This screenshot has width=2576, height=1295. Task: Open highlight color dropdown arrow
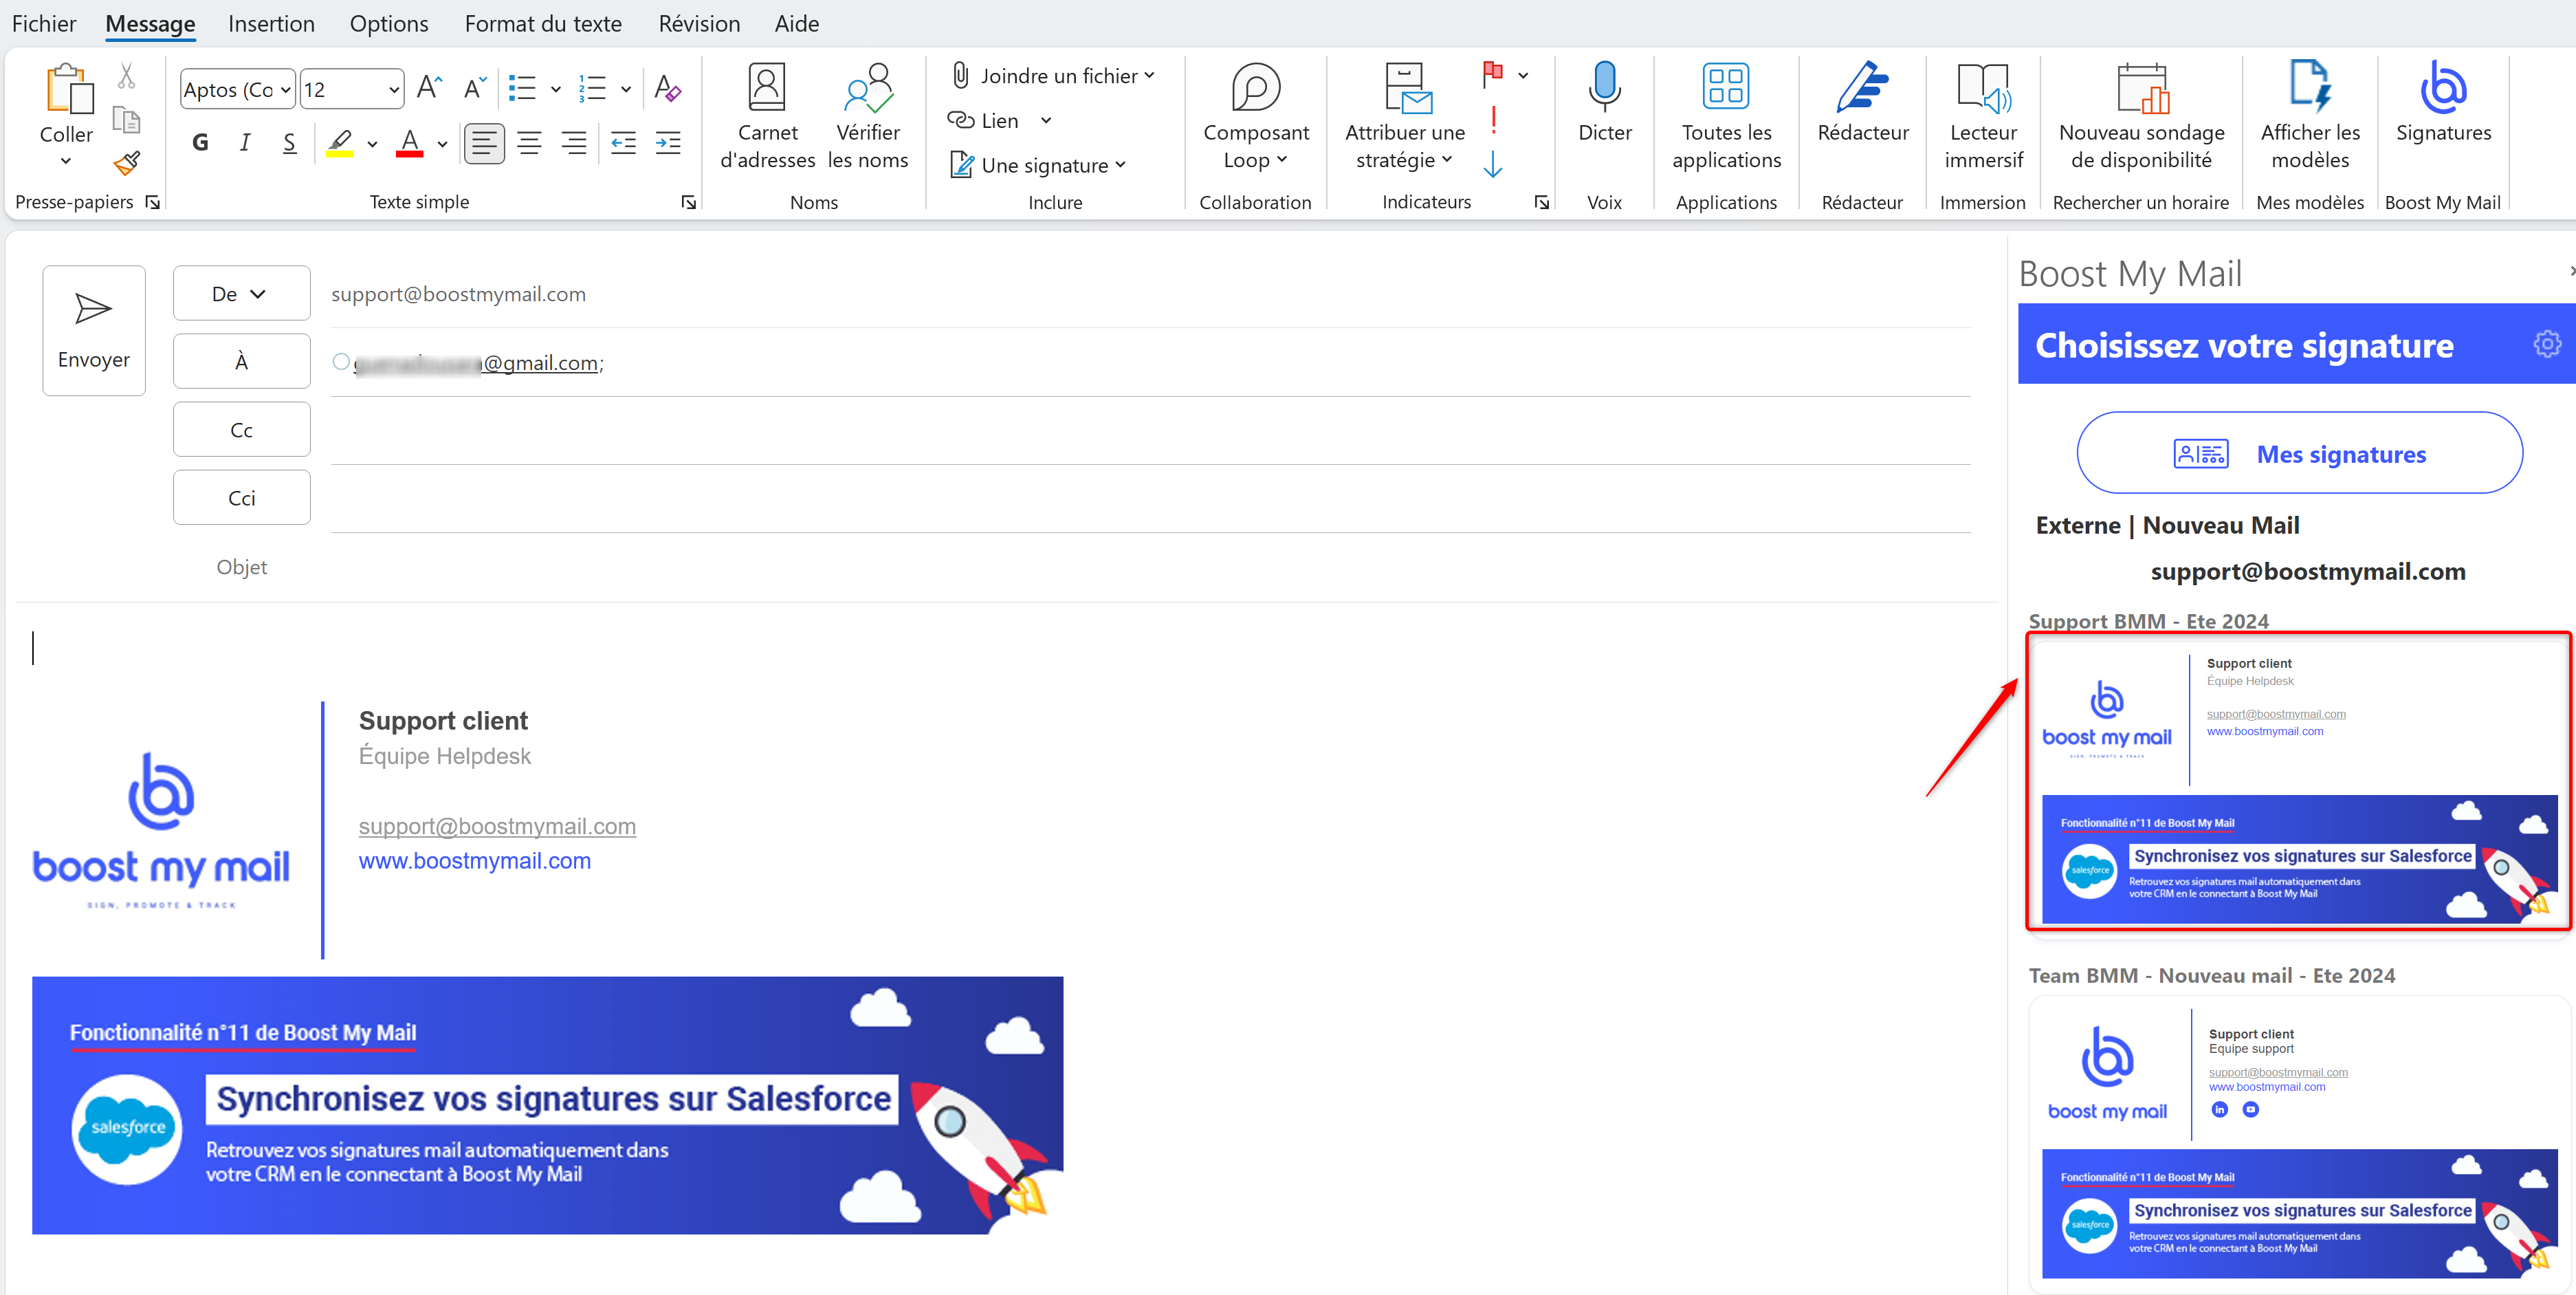[x=372, y=144]
